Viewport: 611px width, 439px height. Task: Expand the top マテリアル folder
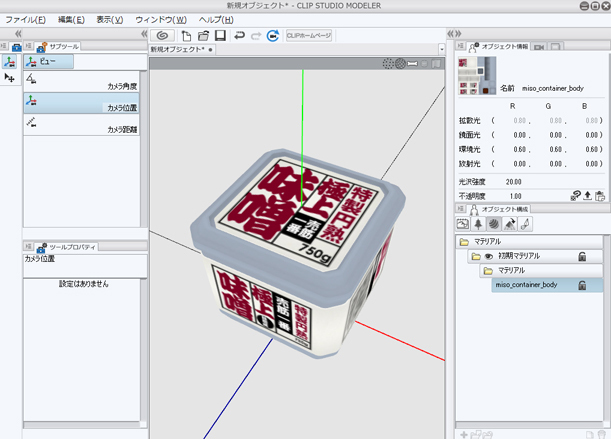click(x=464, y=242)
